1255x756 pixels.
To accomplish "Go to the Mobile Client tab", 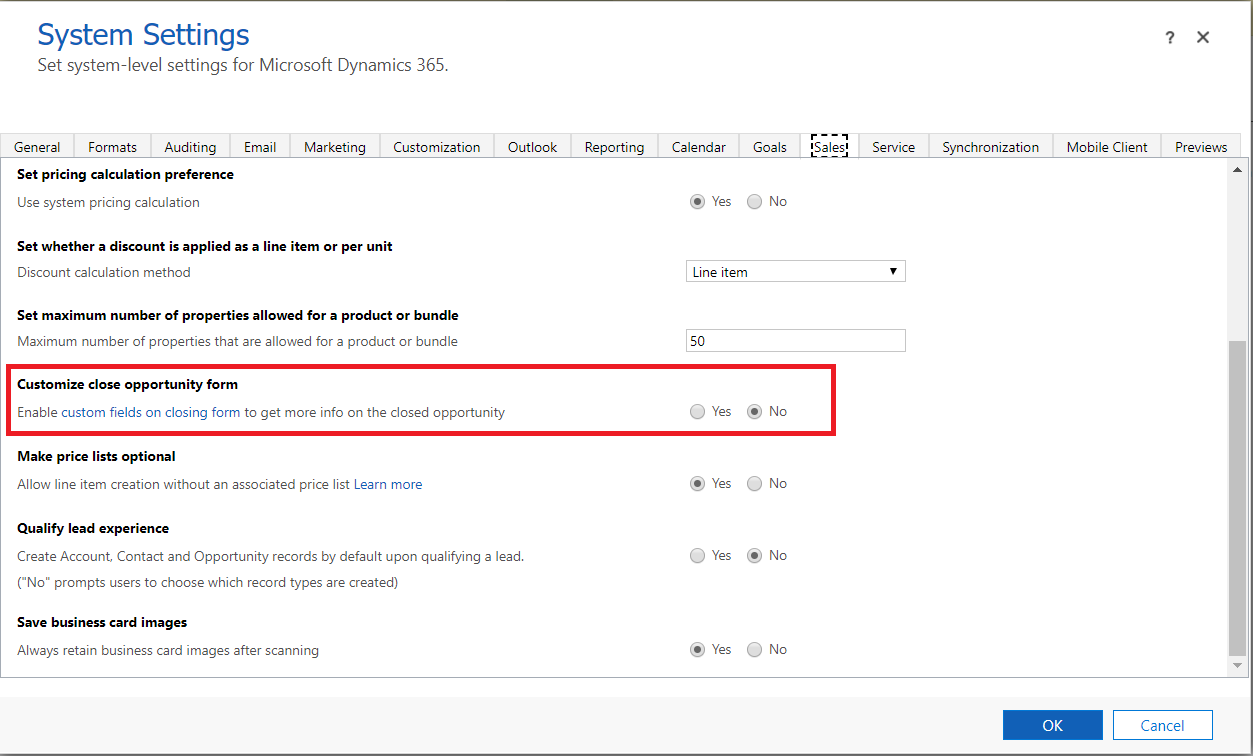I will [x=1107, y=147].
